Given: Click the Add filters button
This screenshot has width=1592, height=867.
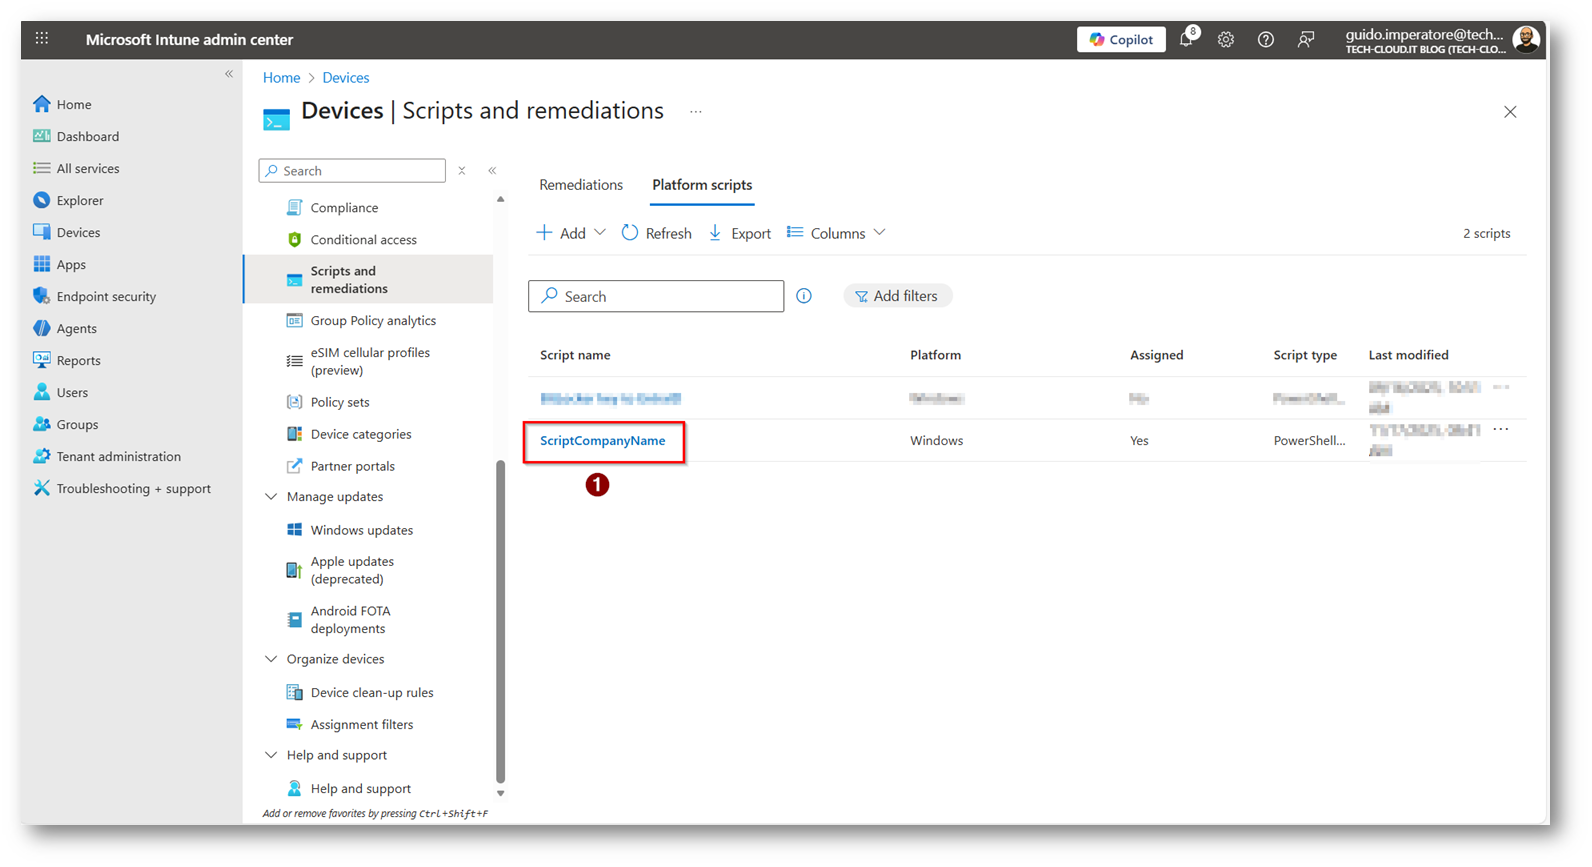Looking at the screenshot, I should pos(897,296).
